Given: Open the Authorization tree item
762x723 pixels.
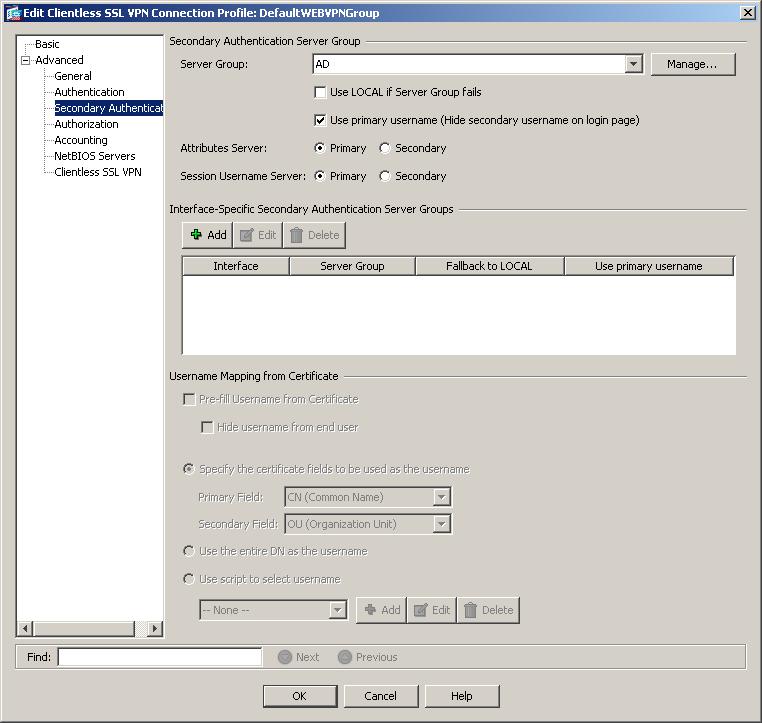Looking at the screenshot, I should coord(87,124).
